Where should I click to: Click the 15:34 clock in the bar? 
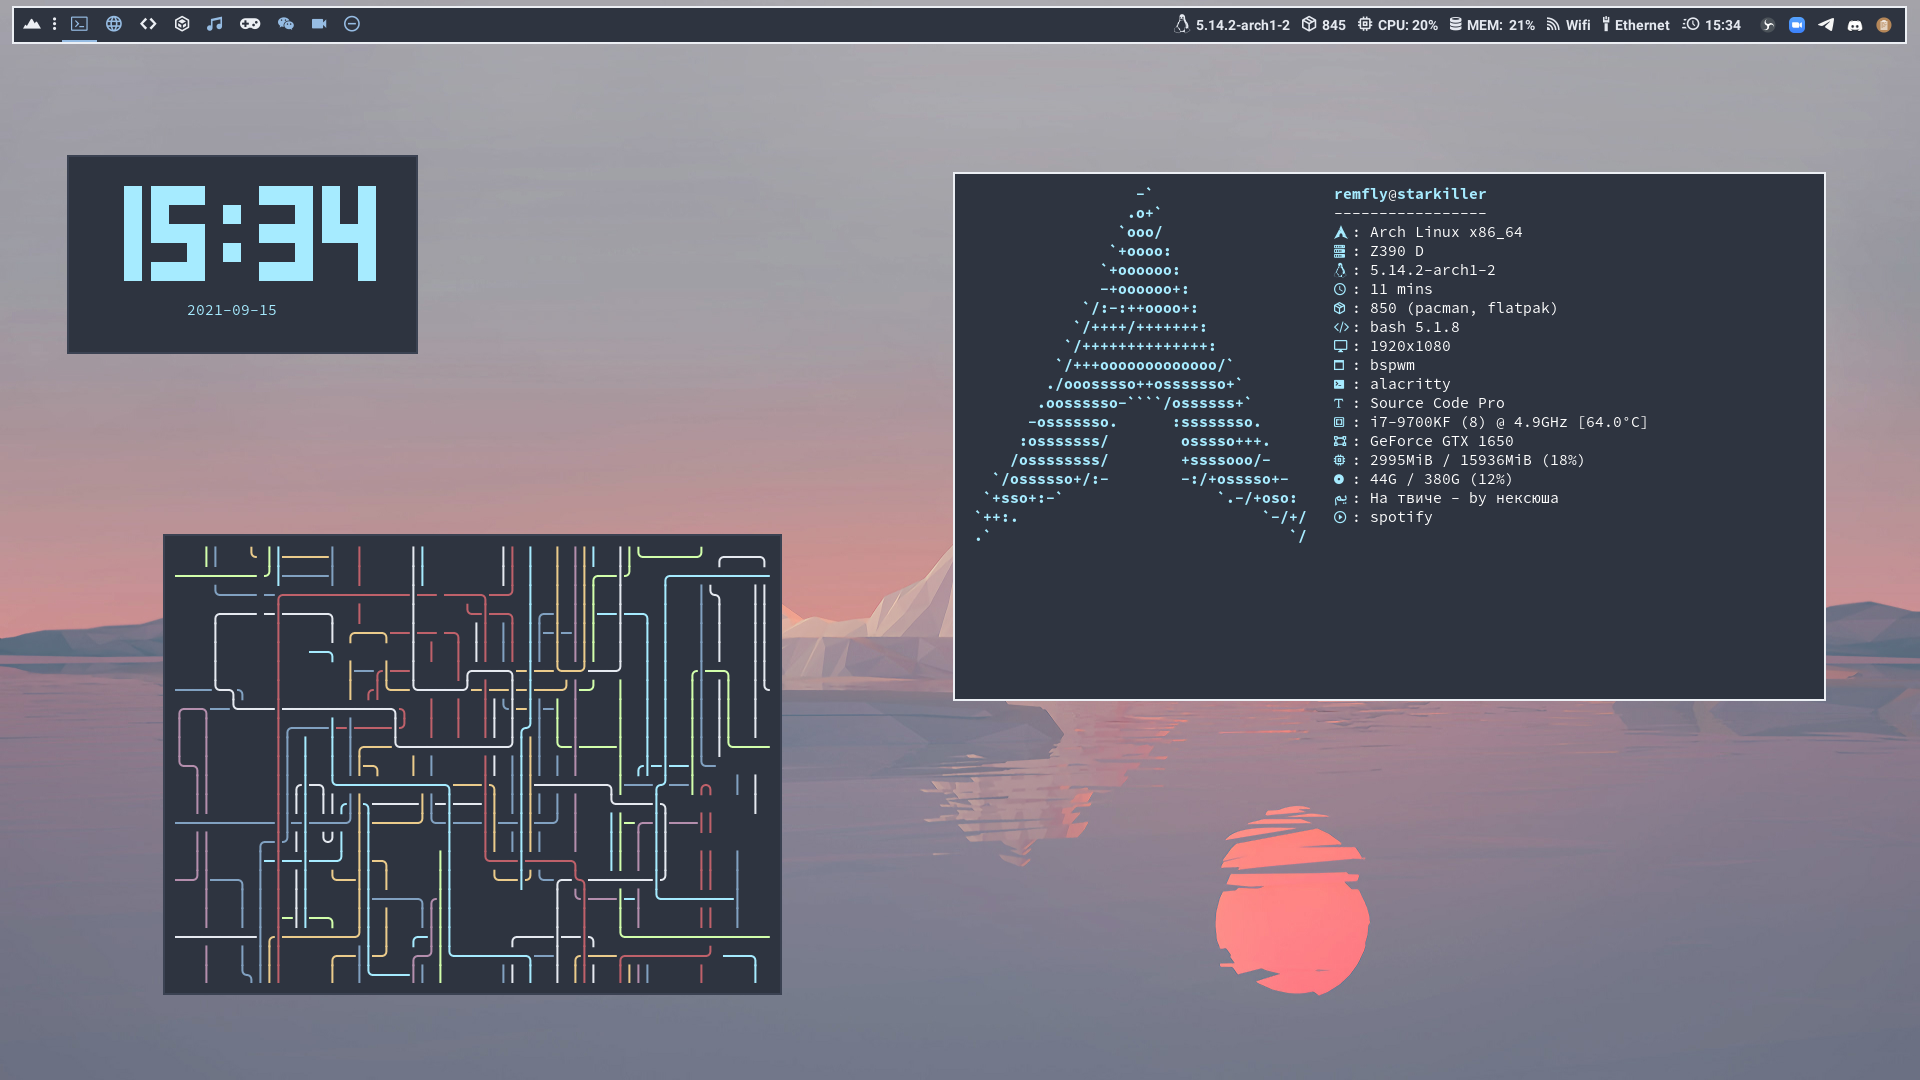1711,25
